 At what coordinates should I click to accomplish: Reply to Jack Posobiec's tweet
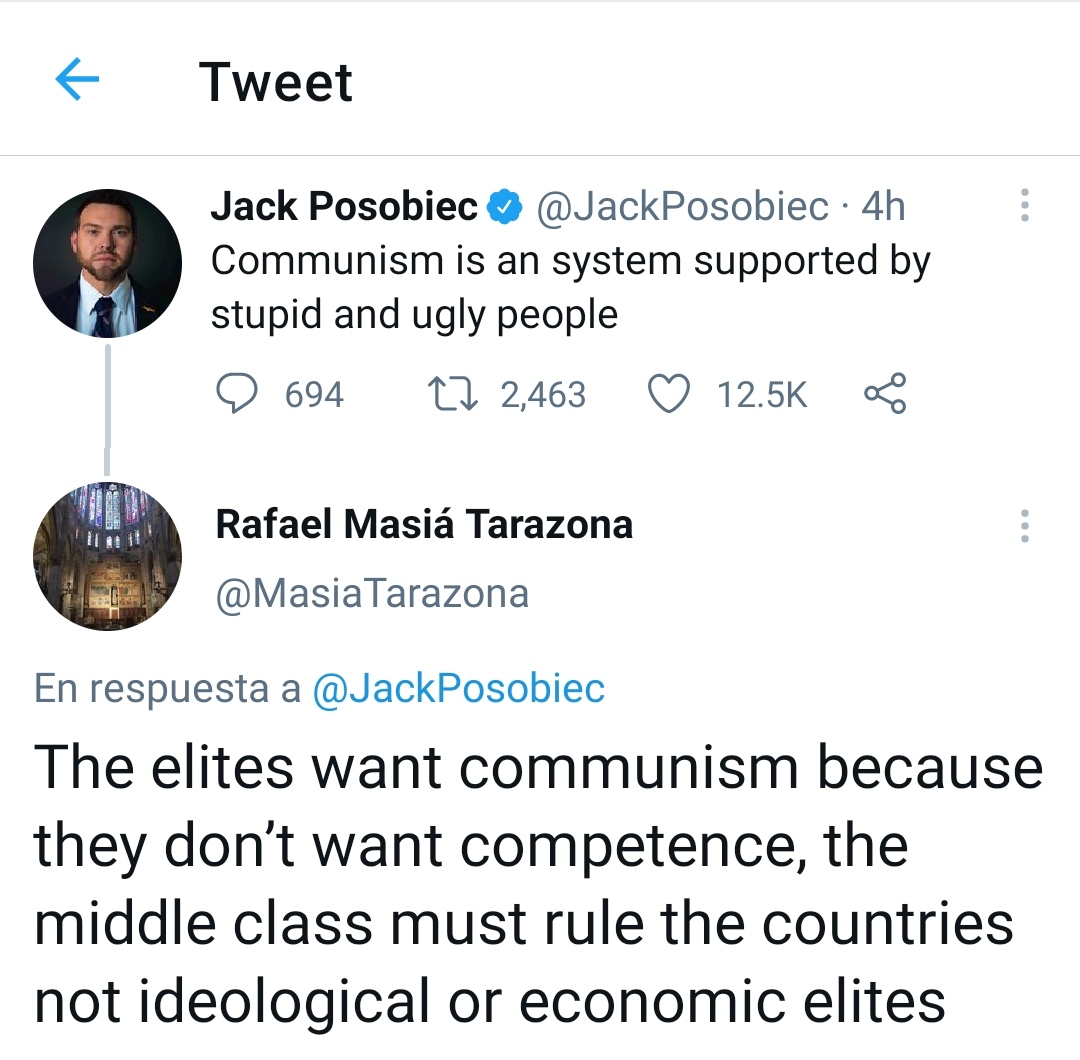[x=237, y=394]
